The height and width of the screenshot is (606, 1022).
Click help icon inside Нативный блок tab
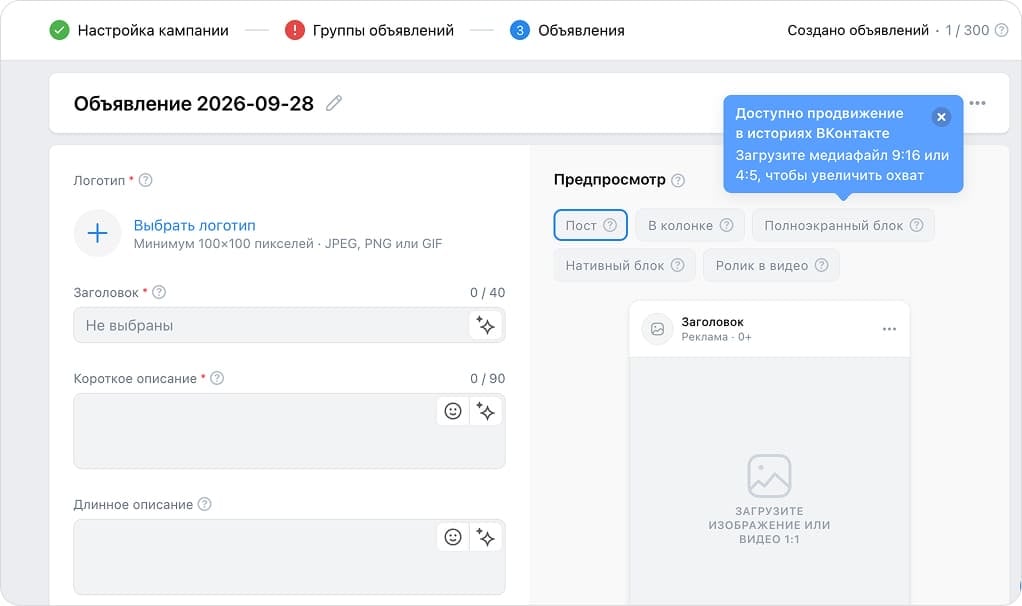click(x=678, y=265)
